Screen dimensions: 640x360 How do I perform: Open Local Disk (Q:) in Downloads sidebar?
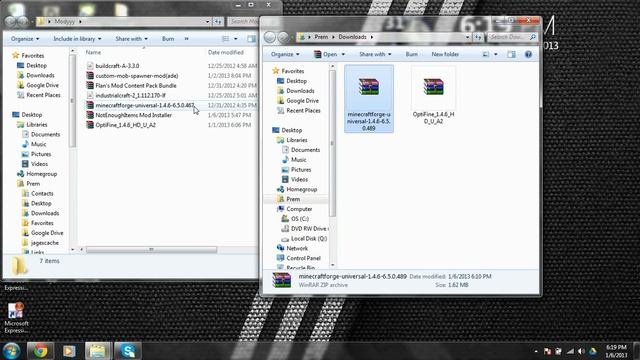coord(309,238)
